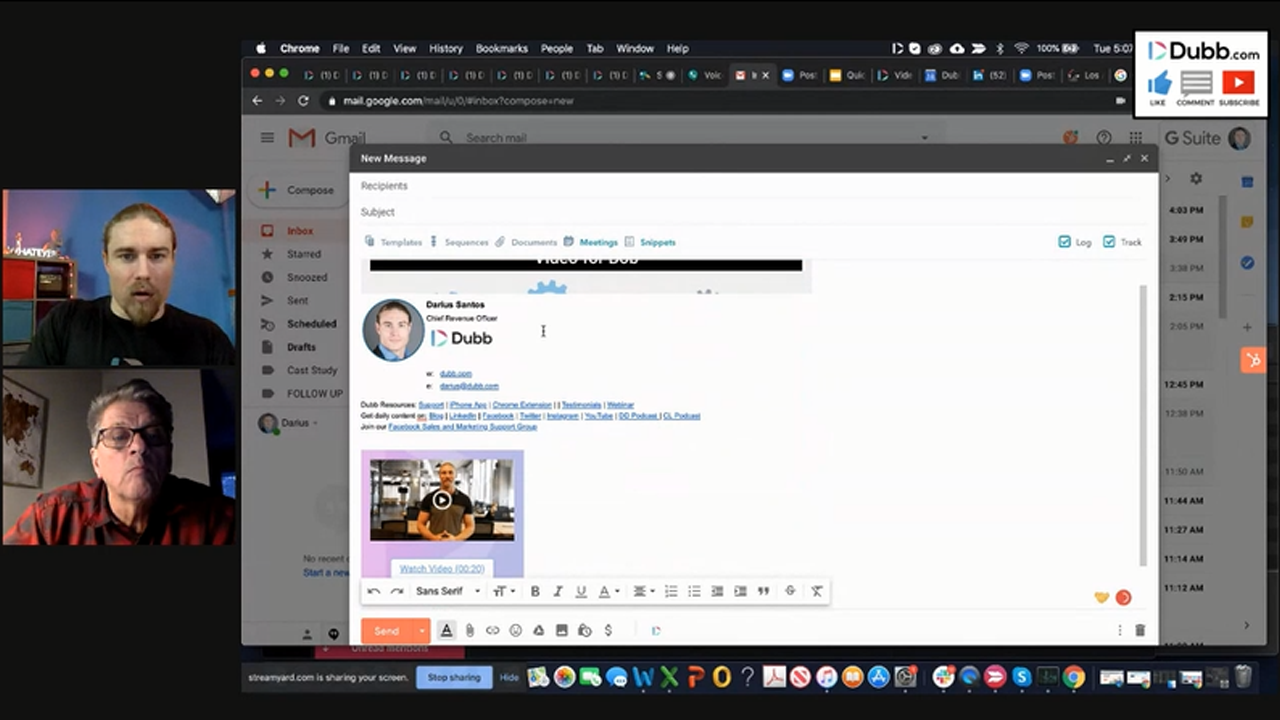Screen dimensions: 1280x720
Task: Open the darius@dubb.com email link
Action: click(x=469, y=386)
